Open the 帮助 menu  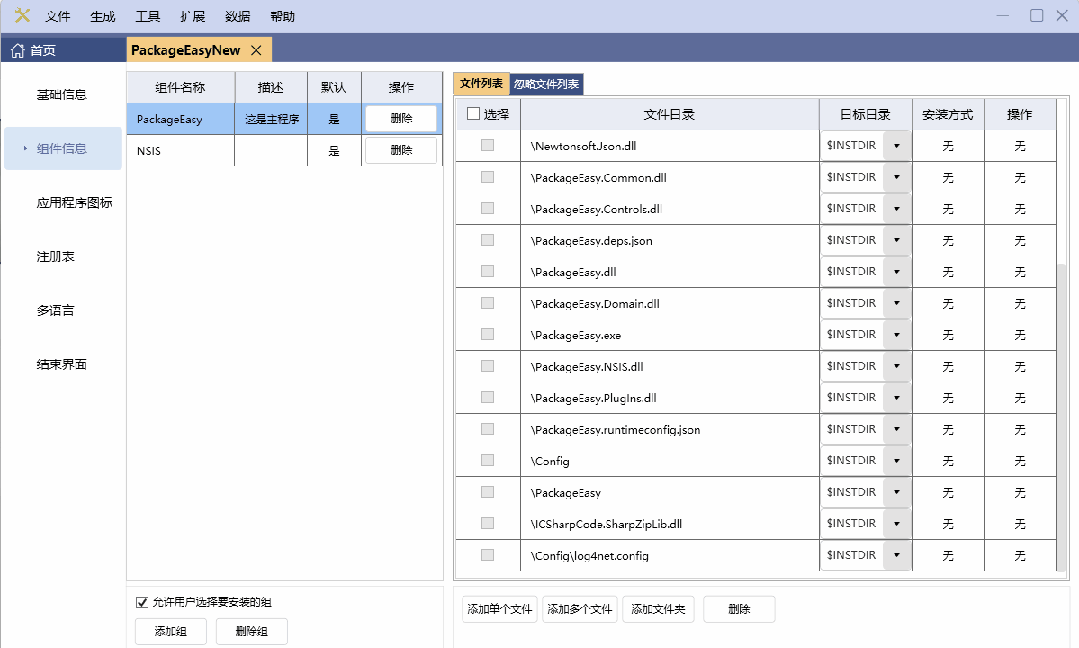282,17
